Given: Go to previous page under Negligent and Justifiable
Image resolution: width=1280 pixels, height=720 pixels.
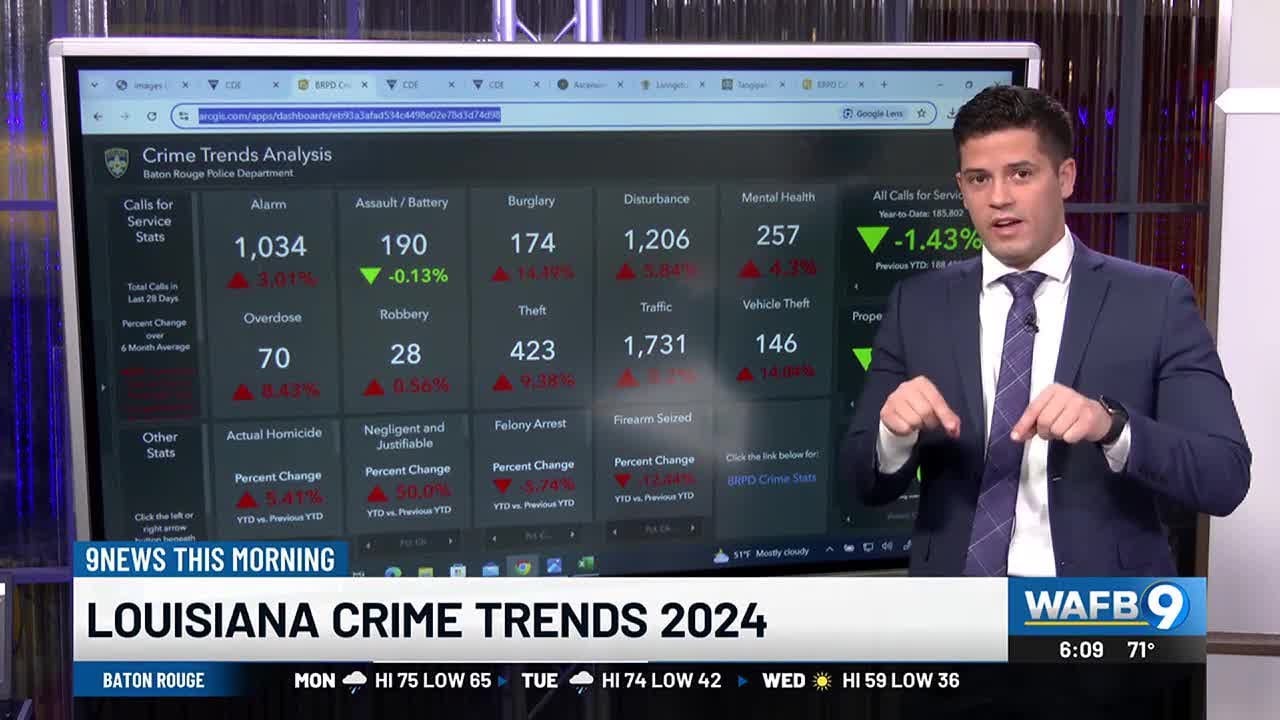Looking at the screenshot, I should coord(367,544).
